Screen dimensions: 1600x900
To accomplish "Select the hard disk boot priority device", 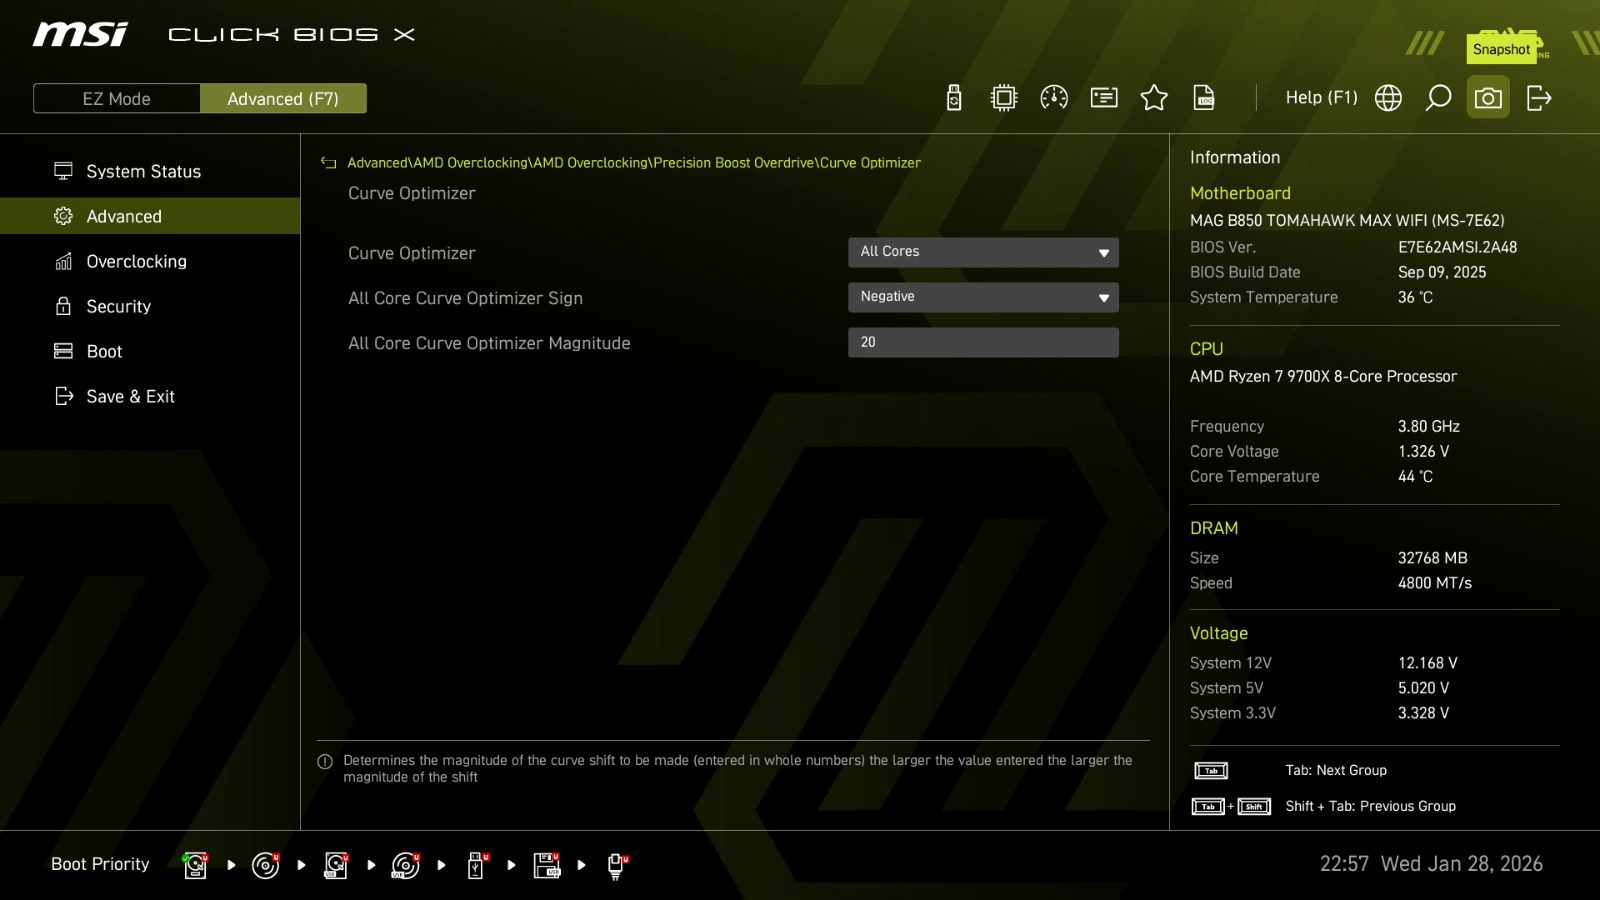I will coord(195,865).
